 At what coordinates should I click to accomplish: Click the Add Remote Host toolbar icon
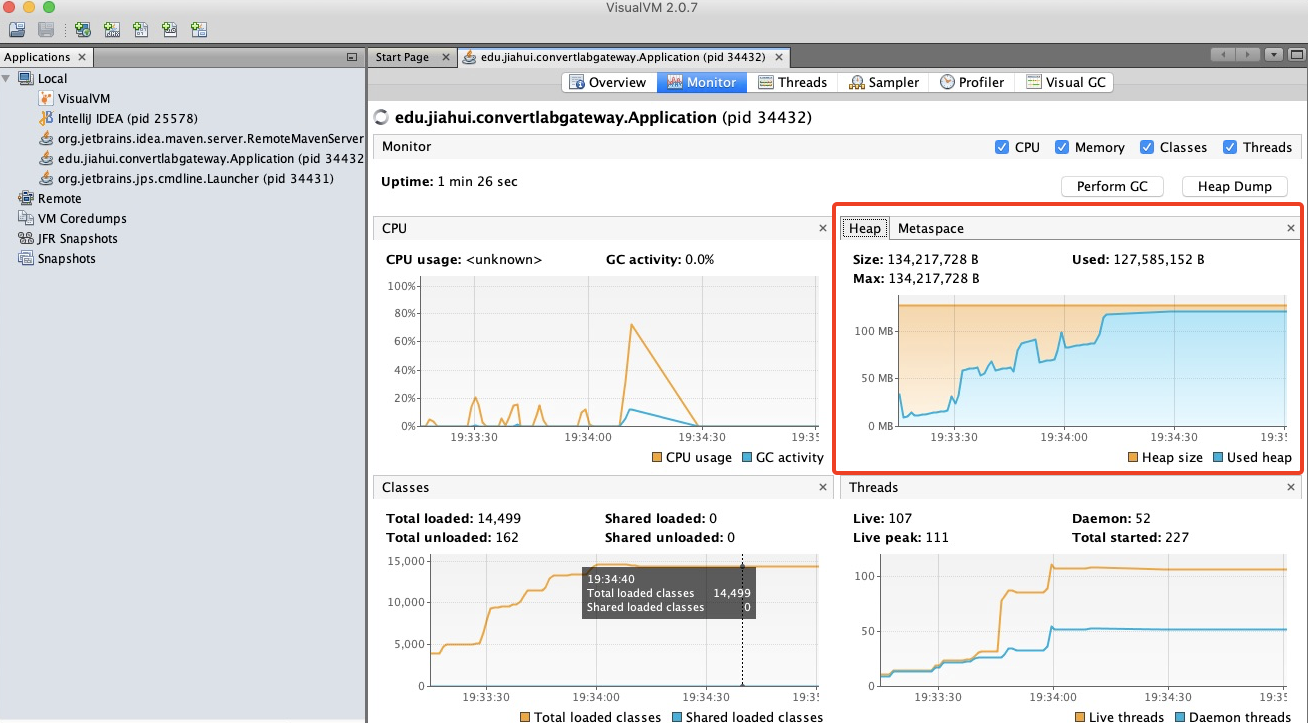[x=83, y=30]
